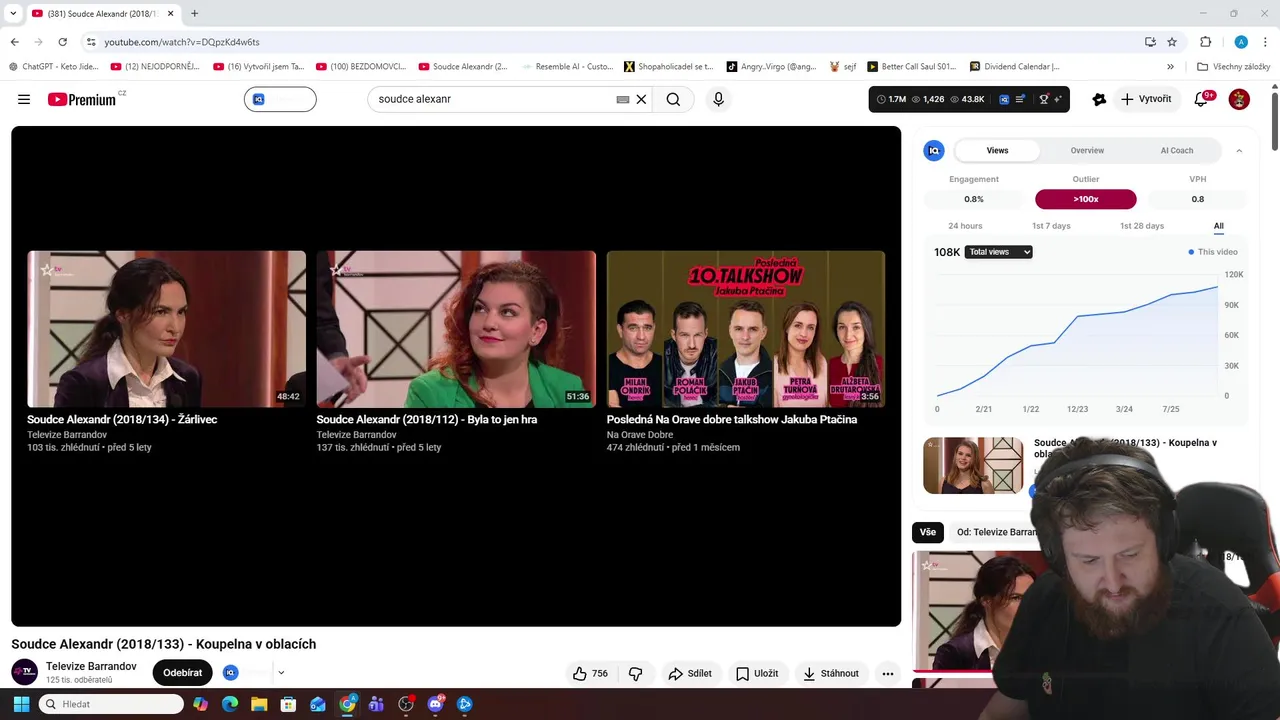This screenshot has width=1280, height=720.
Task: Launch Microsoft Edge from taskbar
Action: click(x=230, y=704)
